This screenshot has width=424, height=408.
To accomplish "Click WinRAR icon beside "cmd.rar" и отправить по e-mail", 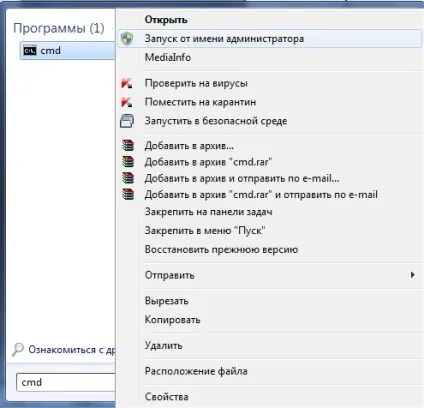I will point(128,194).
